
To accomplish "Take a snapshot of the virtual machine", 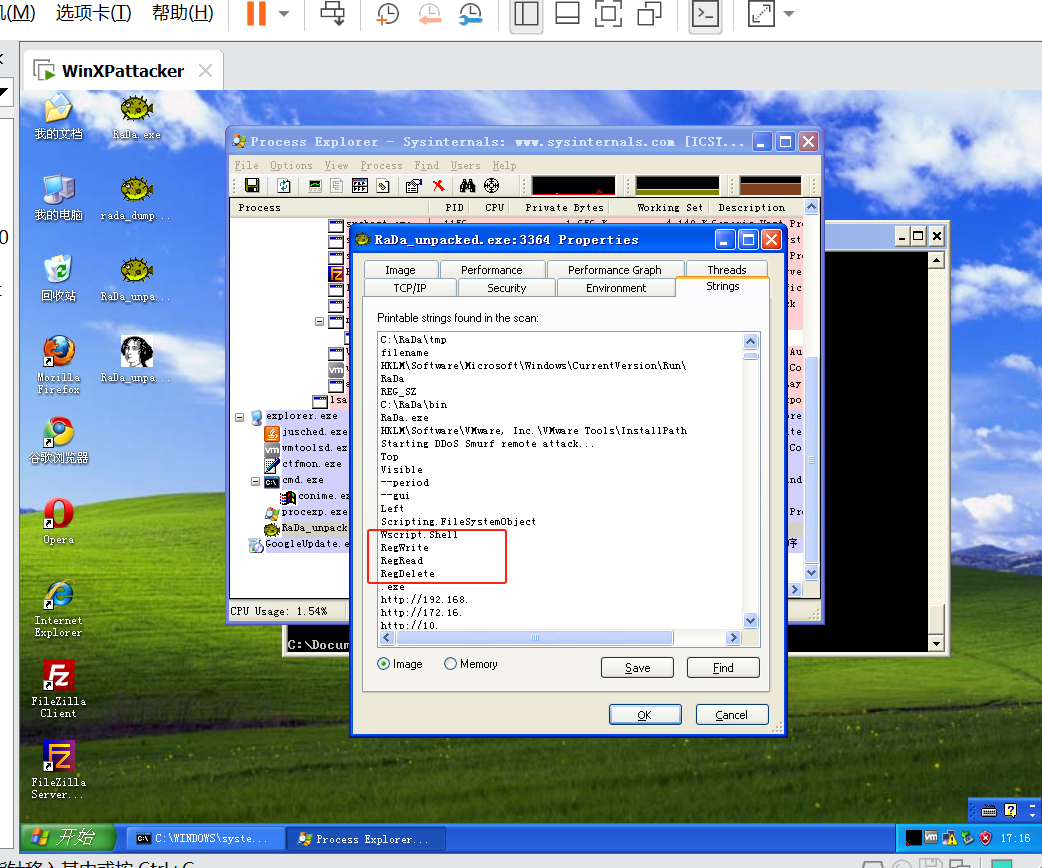I will click(387, 13).
